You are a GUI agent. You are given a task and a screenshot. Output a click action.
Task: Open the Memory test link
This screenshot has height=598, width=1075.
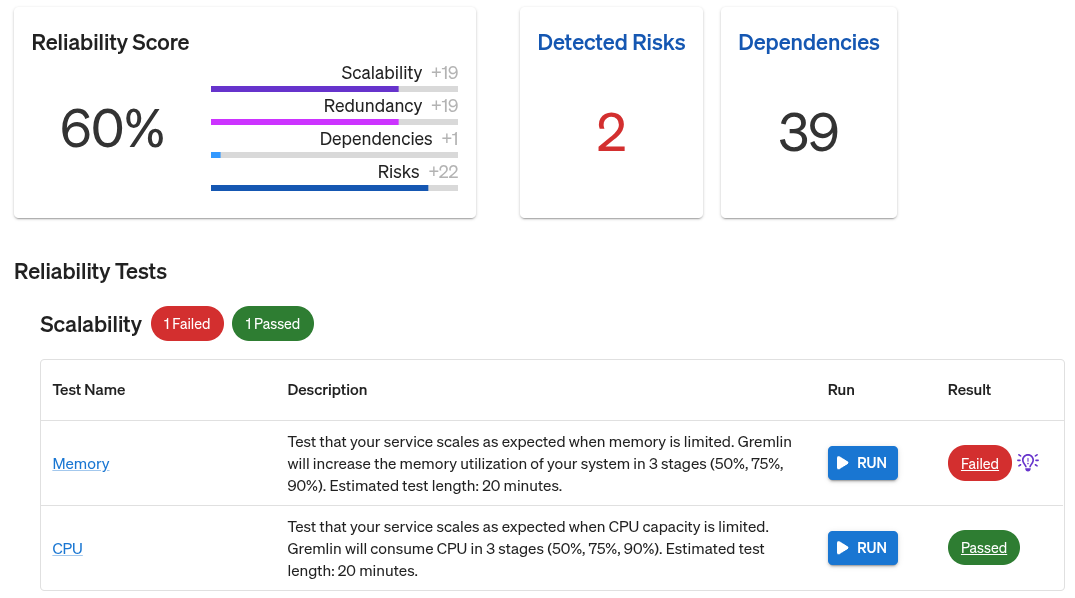click(81, 464)
